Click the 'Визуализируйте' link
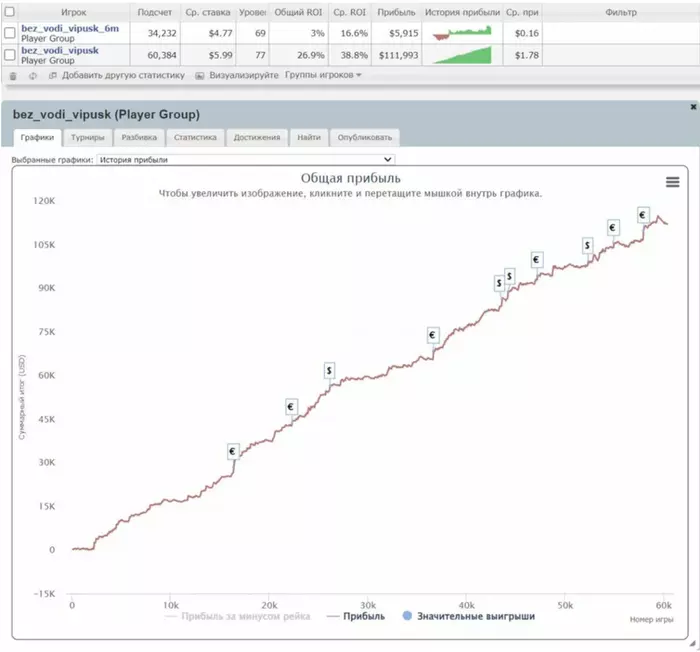700x652 pixels. (244, 75)
